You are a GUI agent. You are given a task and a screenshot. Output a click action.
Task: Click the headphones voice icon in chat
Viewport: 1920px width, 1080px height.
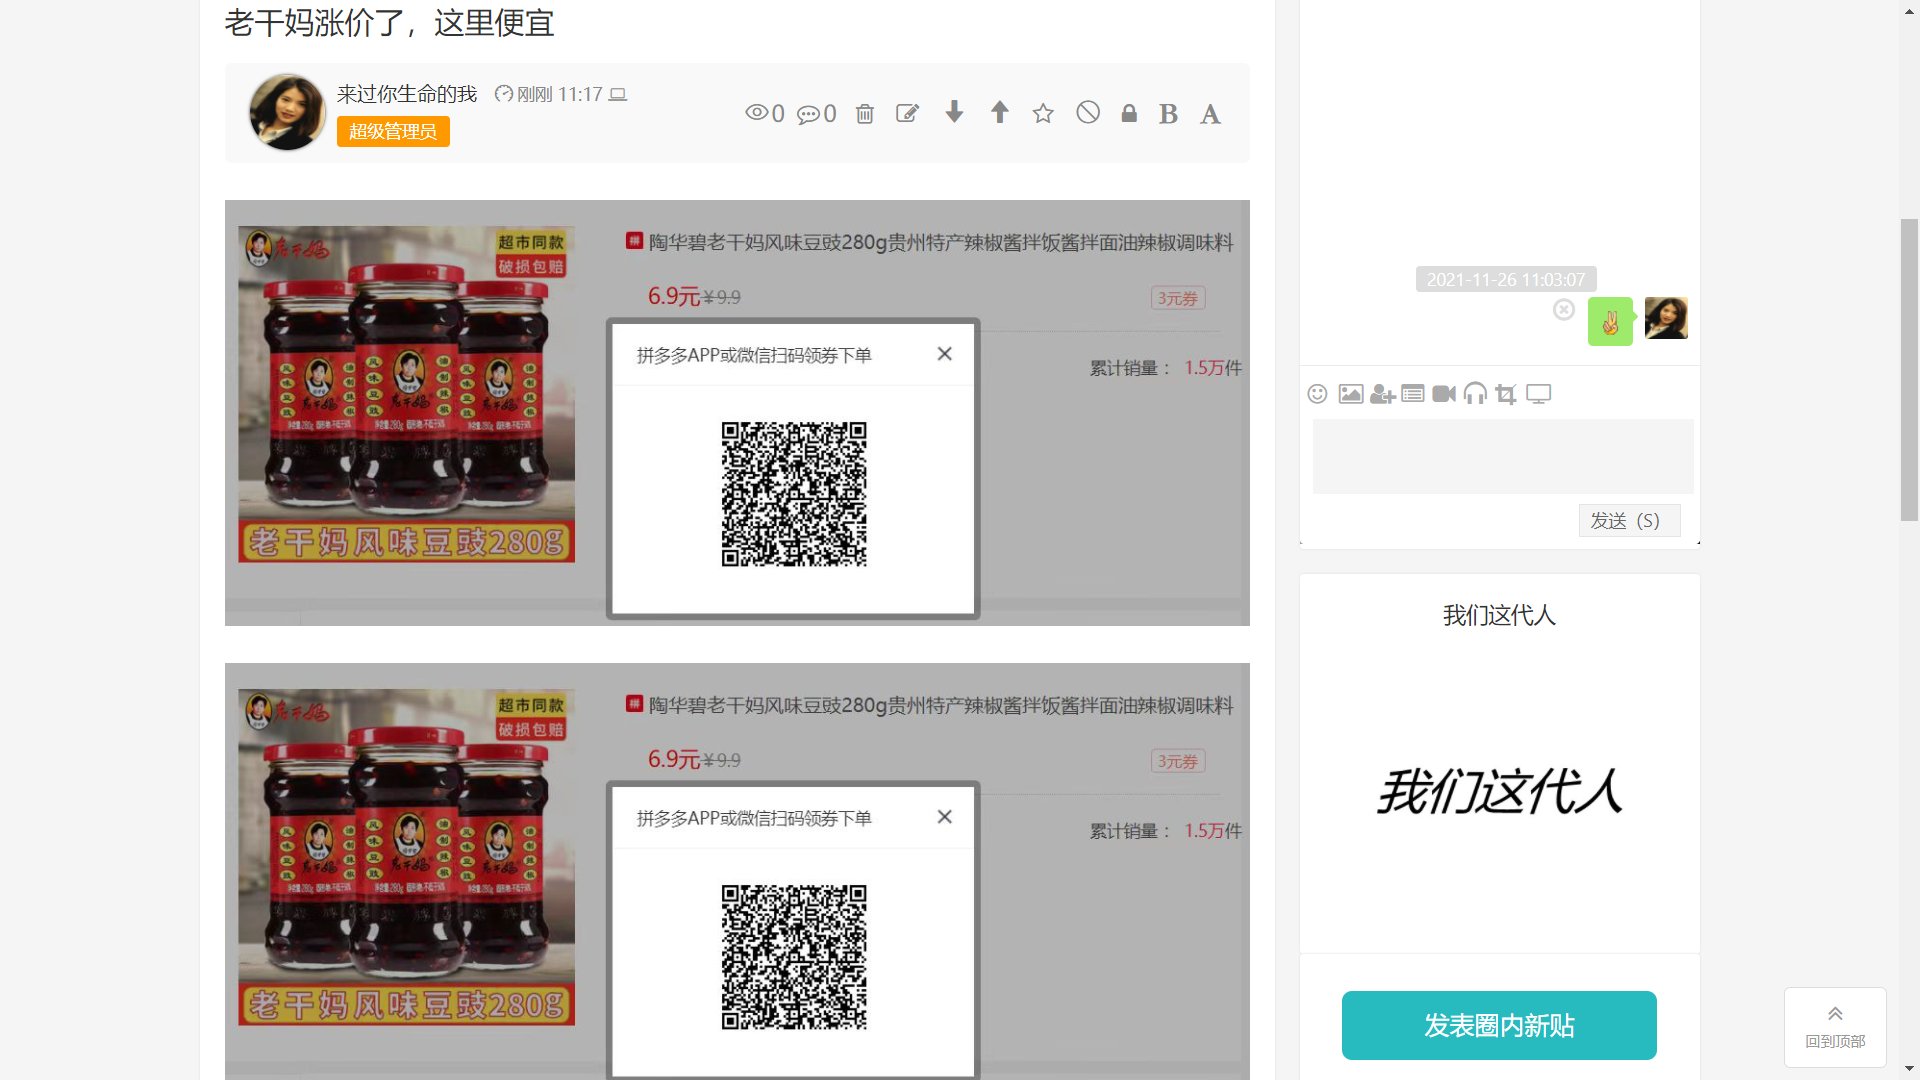click(1475, 394)
